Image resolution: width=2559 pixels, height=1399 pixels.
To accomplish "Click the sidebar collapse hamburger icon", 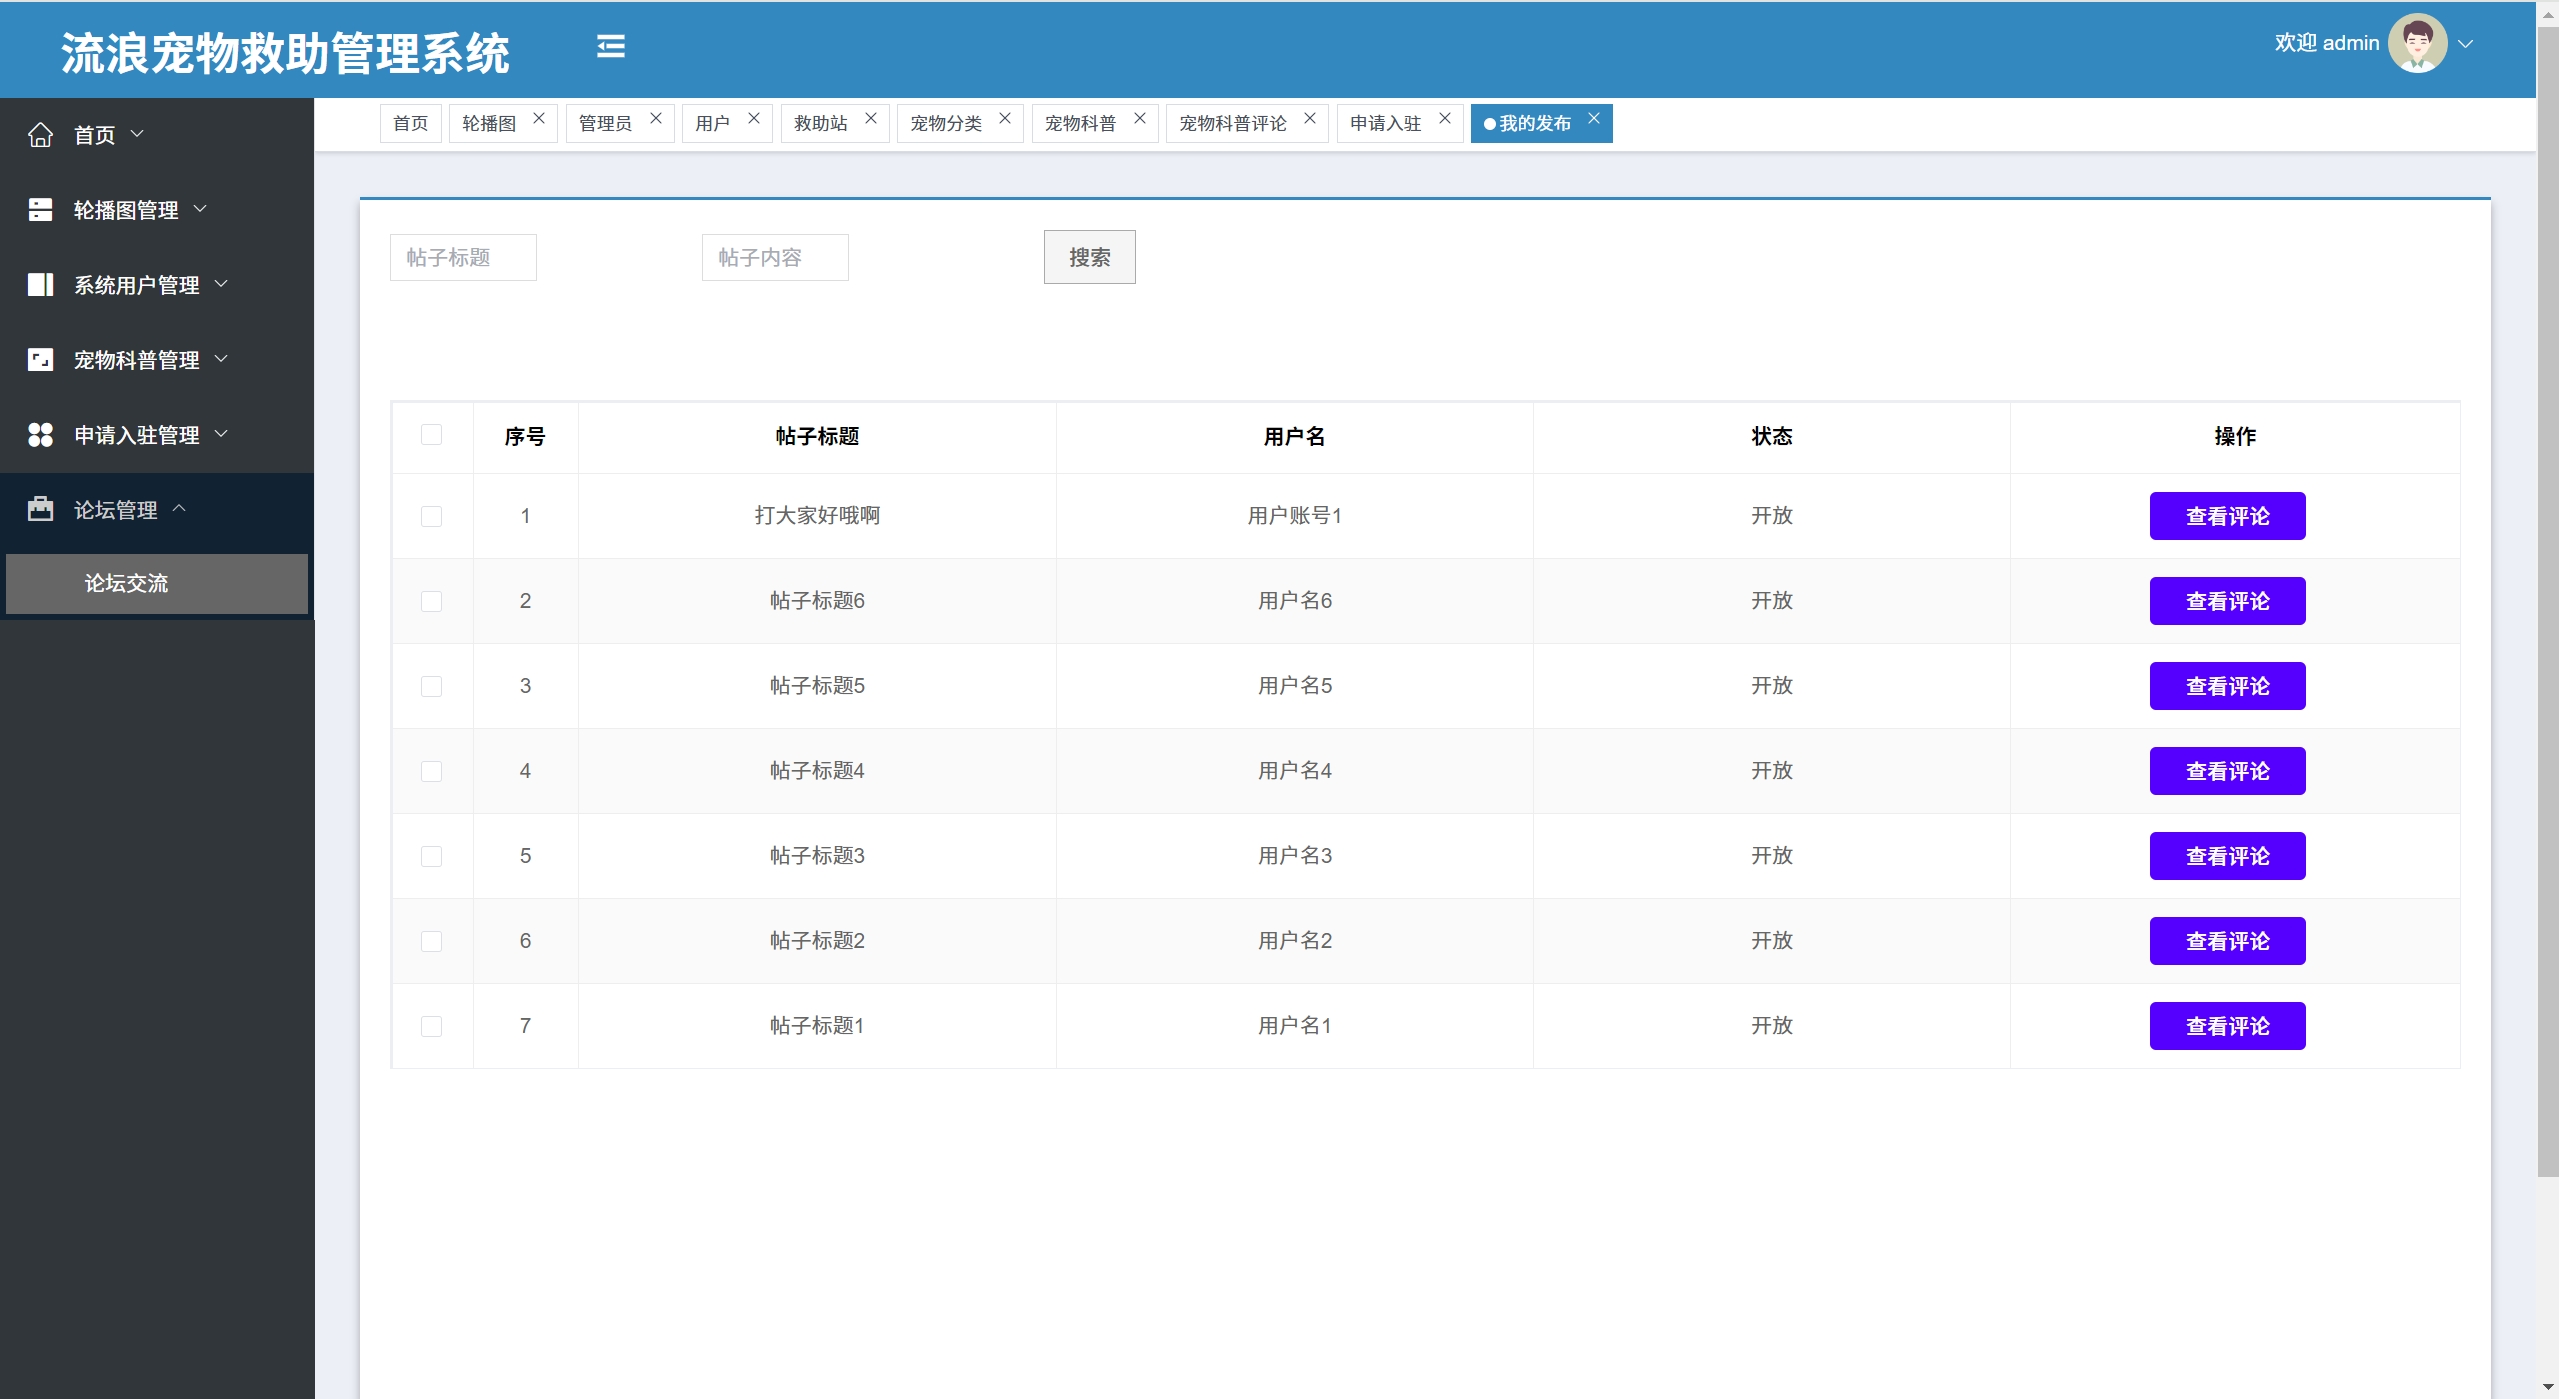I will coord(610,47).
